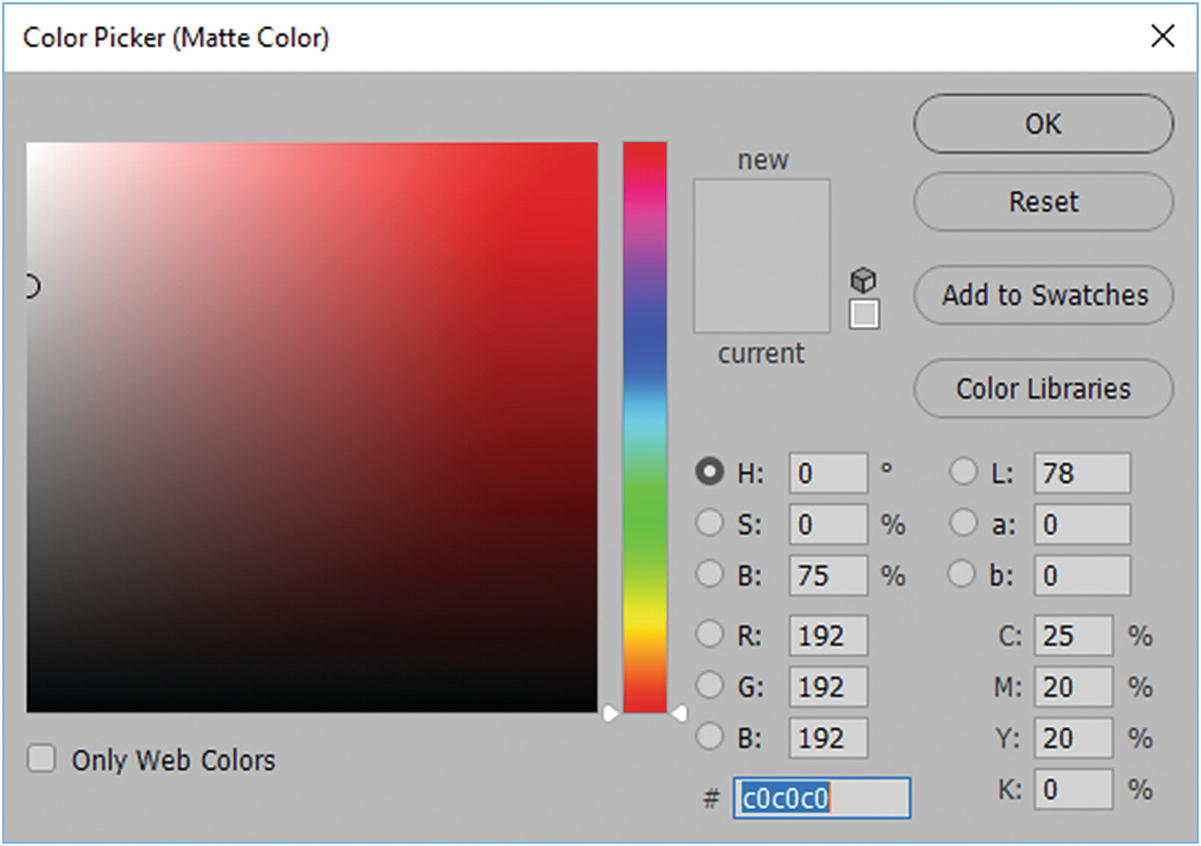Select the Lab a channel radio button
This screenshot has width=1201, height=846.
962,524
